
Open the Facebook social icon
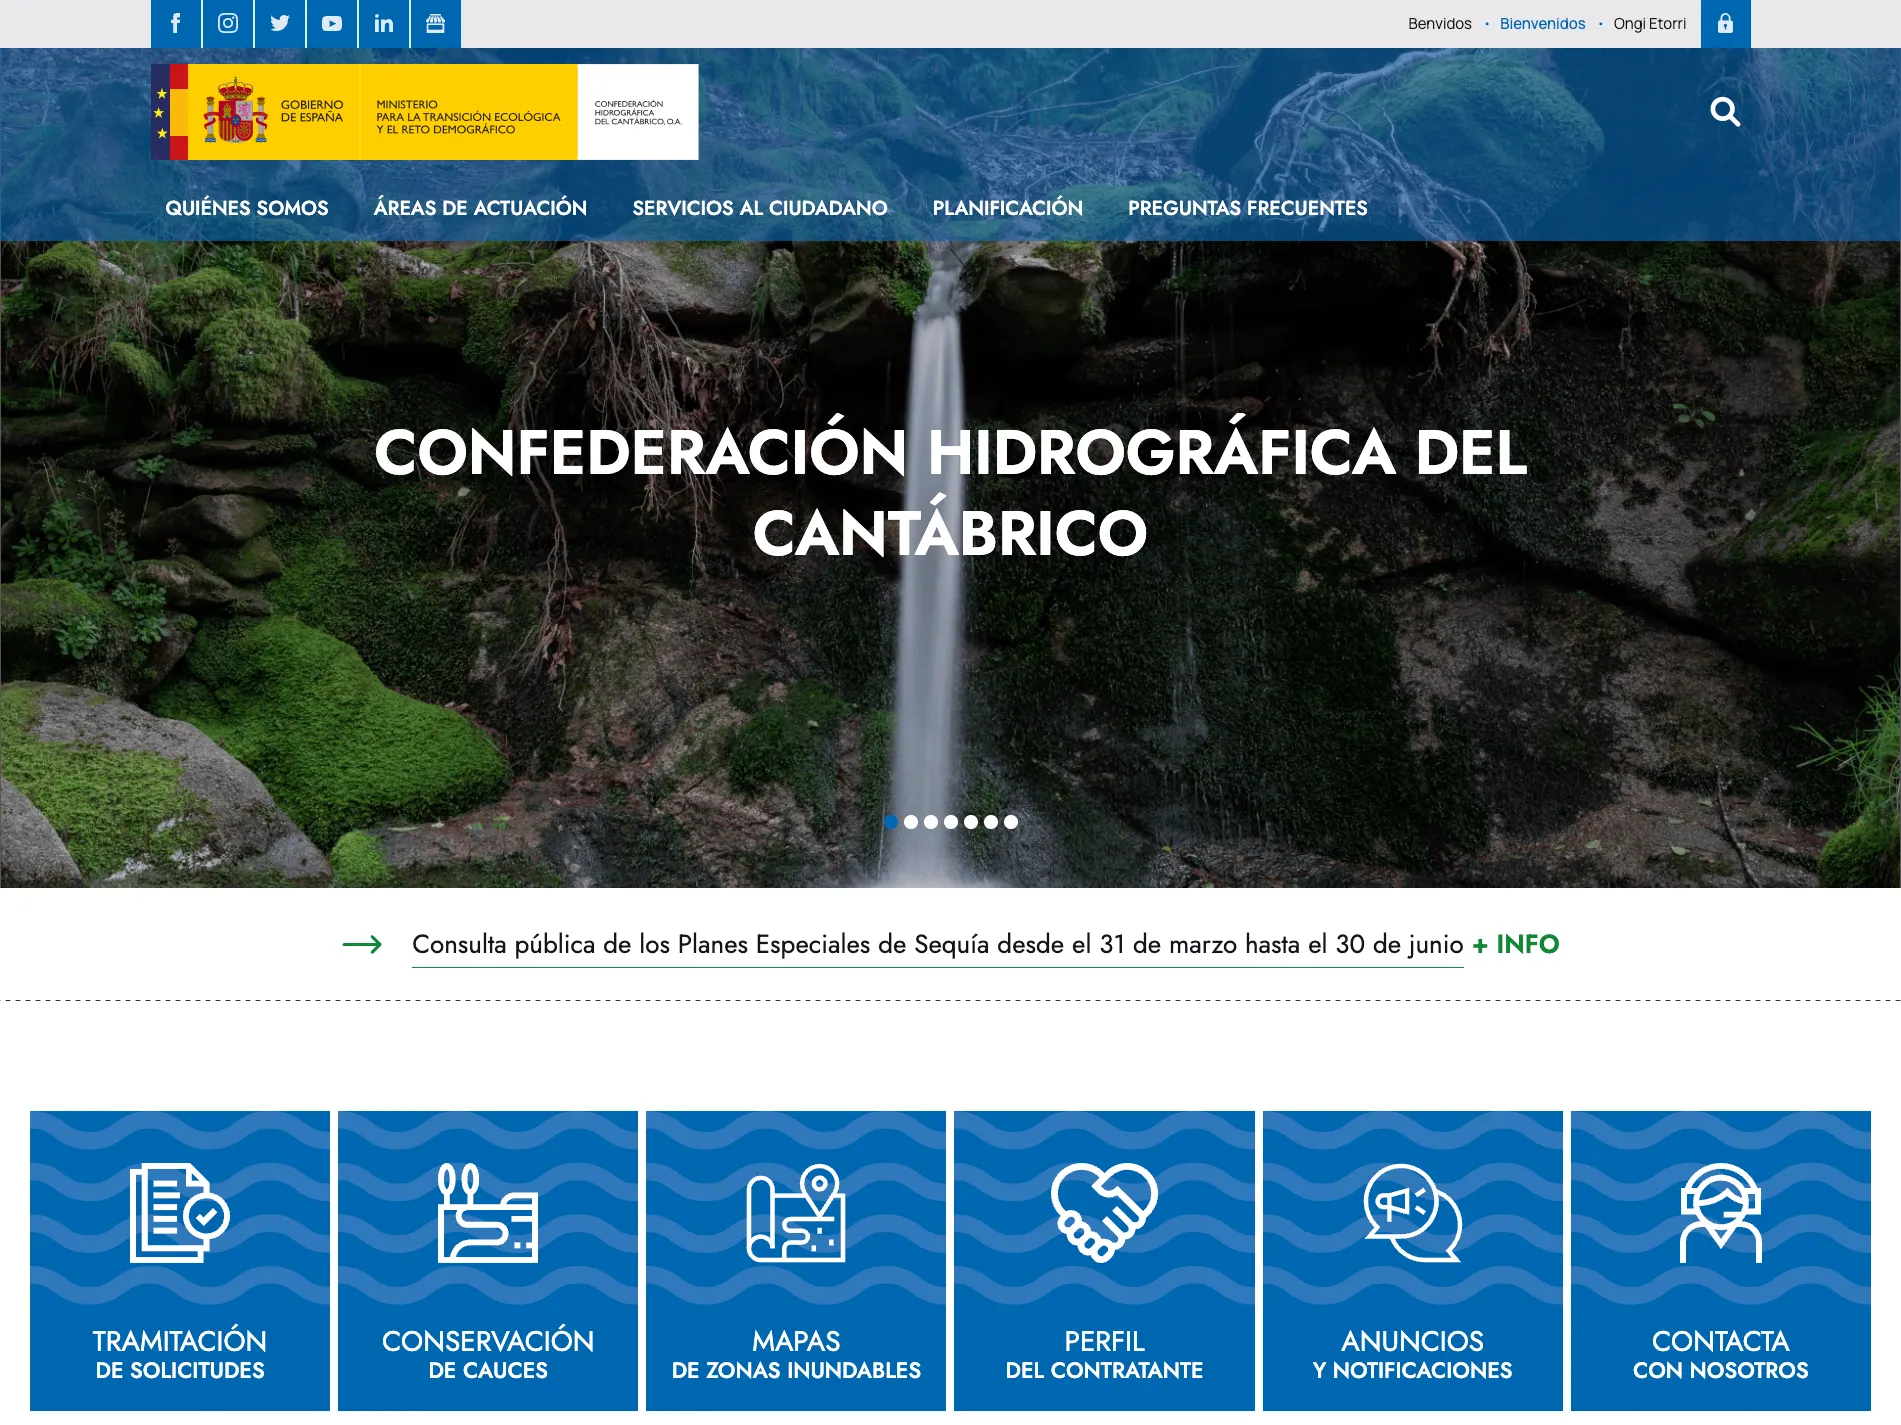pyautogui.click(x=176, y=24)
